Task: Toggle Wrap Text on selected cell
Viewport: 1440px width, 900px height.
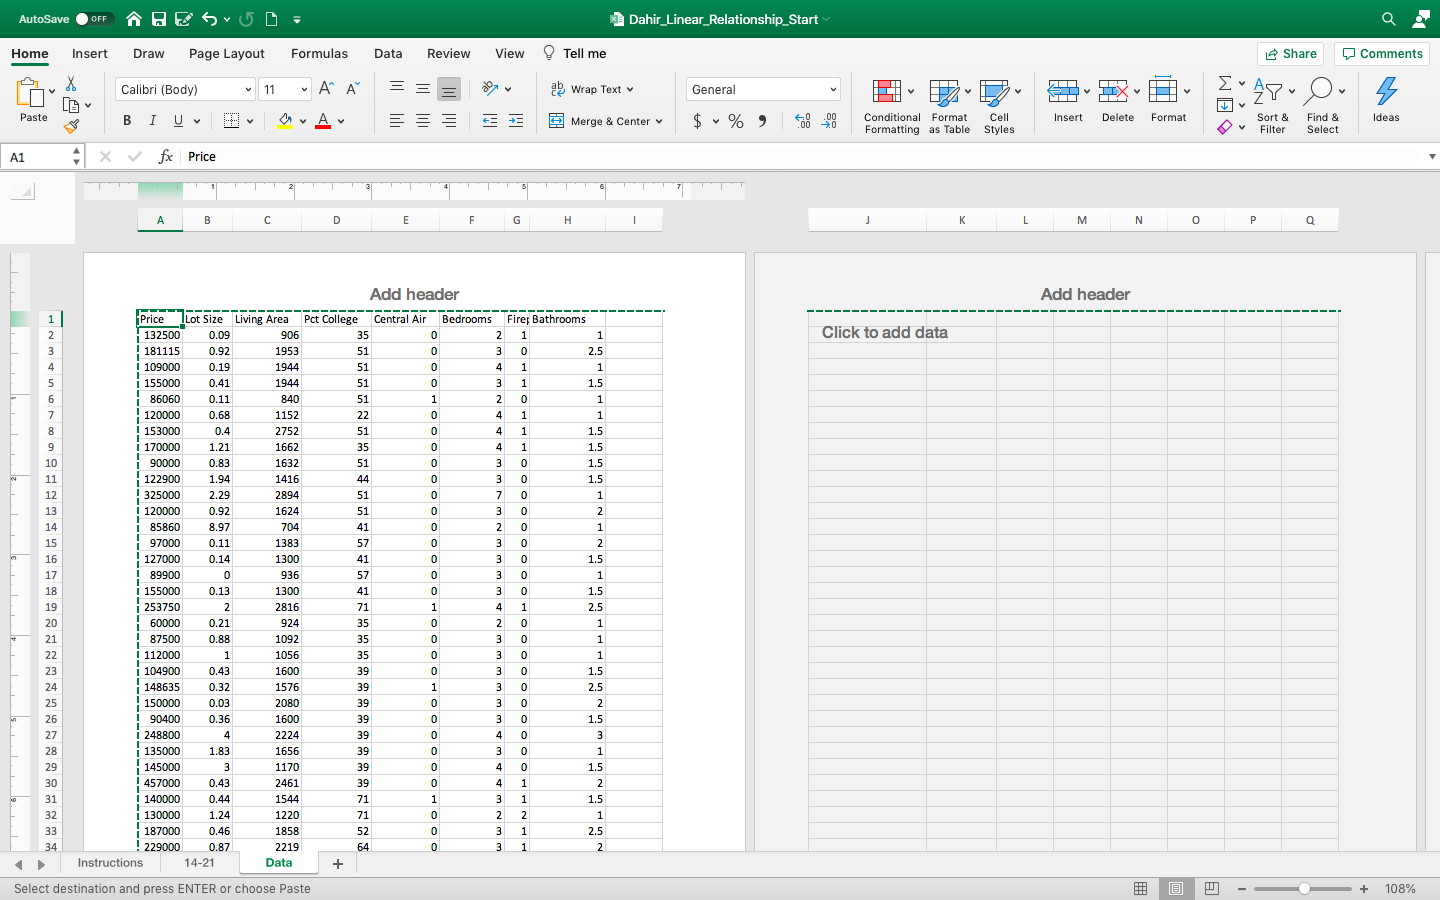Action: tap(592, 89)
